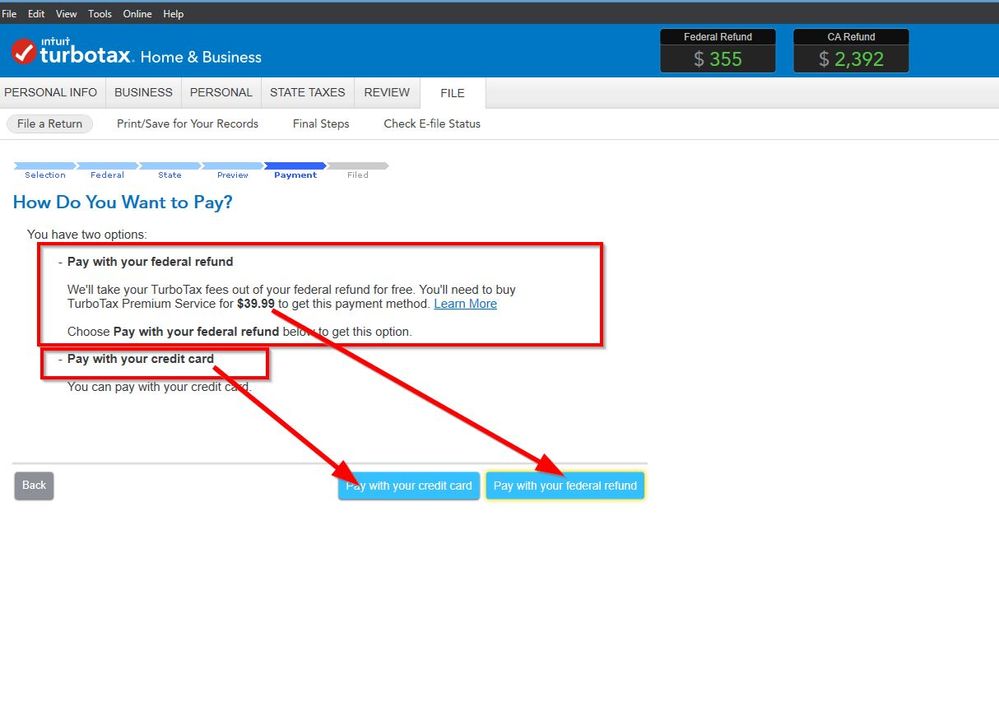Open the View menu
This screenshot has width=999, height=707.
tap(66, 14)
